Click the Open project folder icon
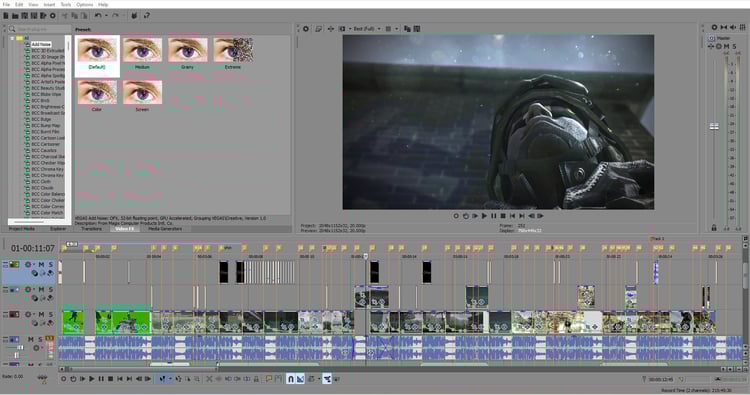750x395 pixels. click(15, 16)
